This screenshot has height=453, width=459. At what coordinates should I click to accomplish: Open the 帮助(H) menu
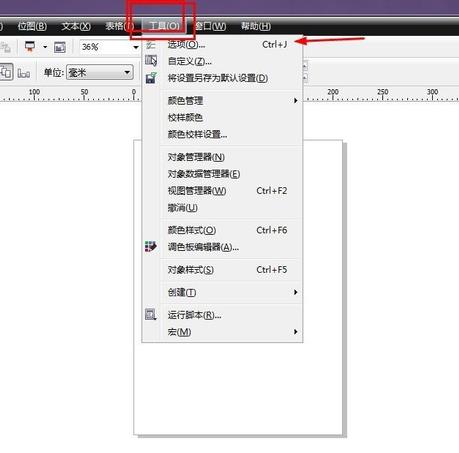(x=256, y=26)
